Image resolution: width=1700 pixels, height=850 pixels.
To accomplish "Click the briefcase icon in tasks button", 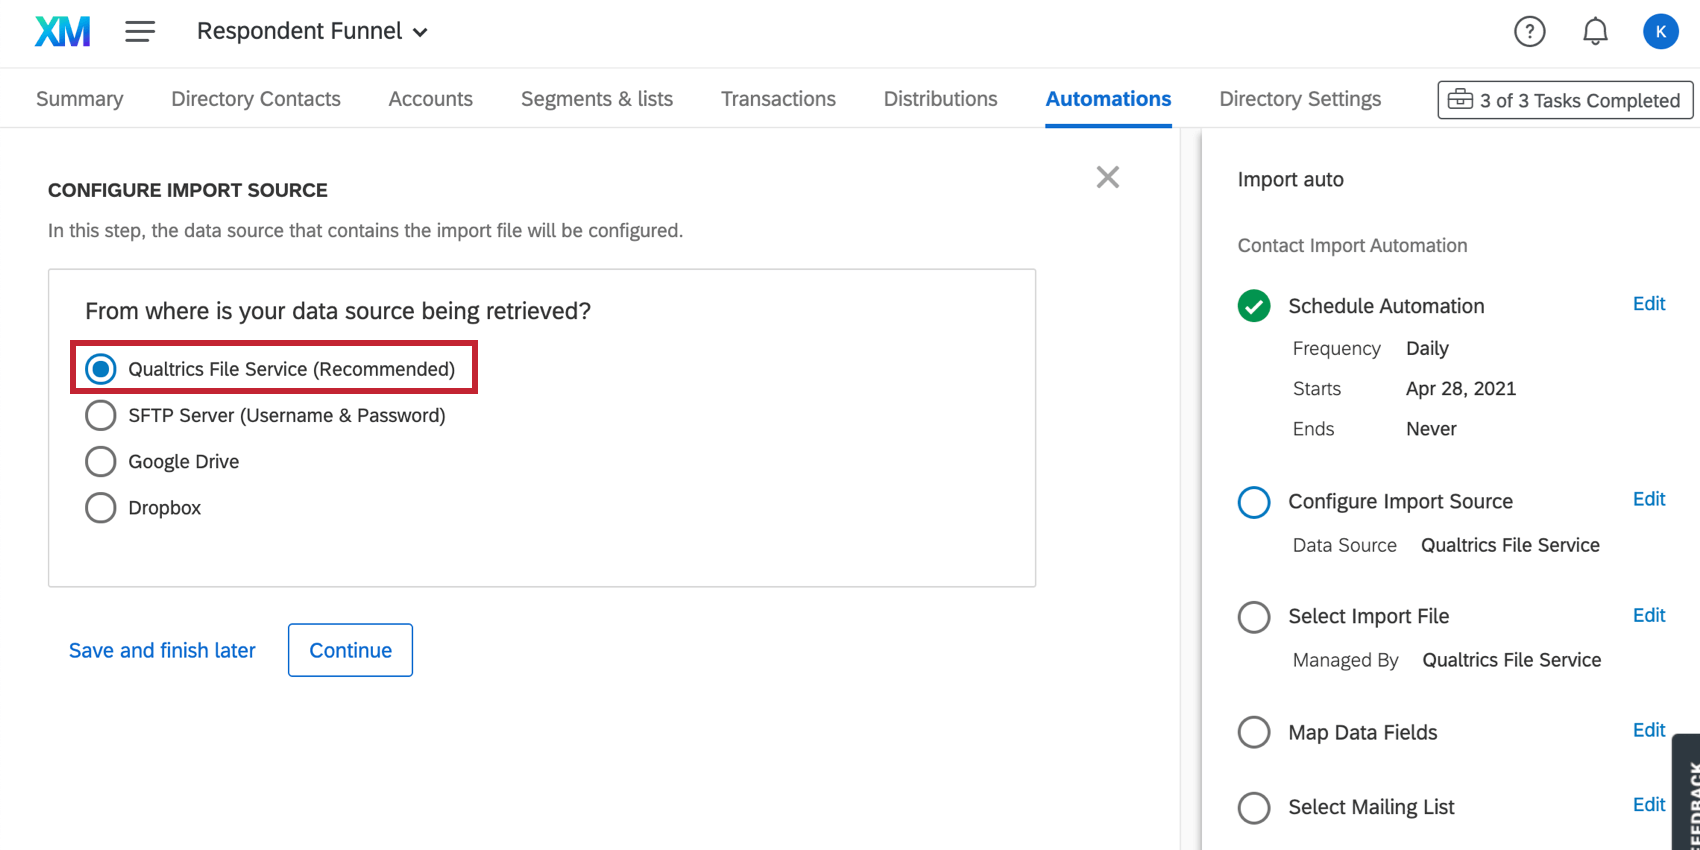I will point(1460,99).
